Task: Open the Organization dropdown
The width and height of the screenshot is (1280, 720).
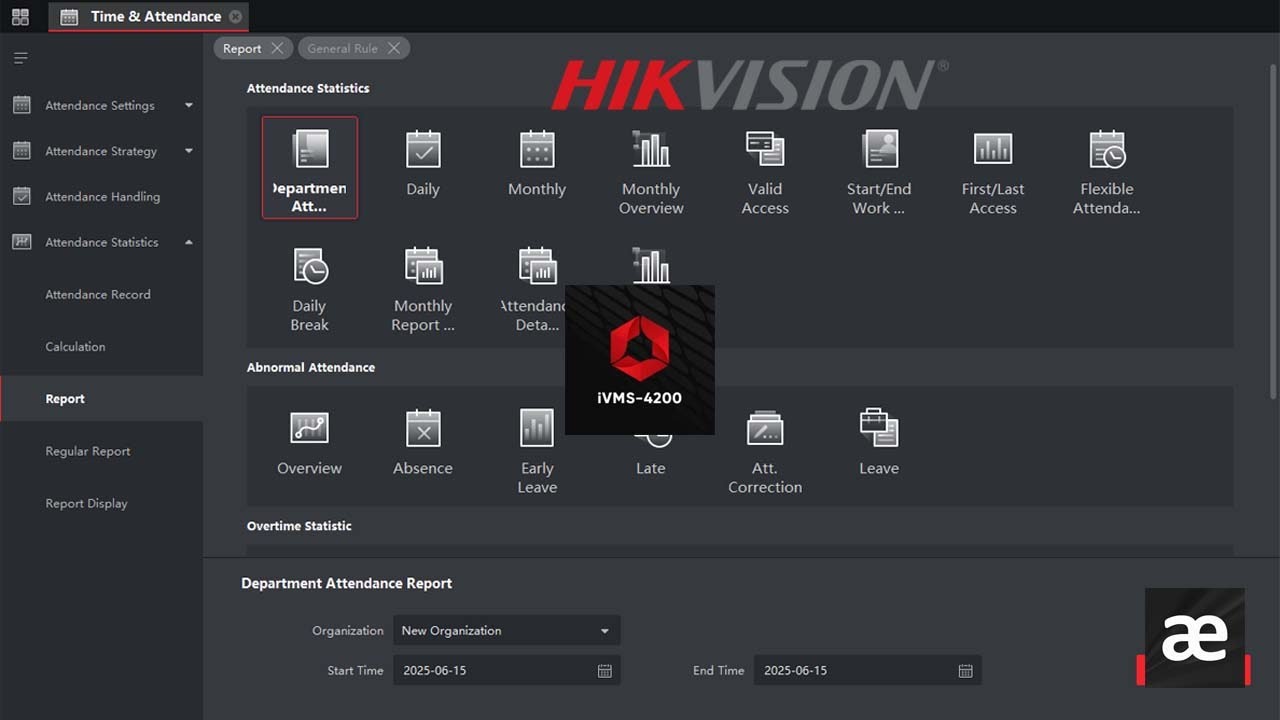Action: [x=507, y=631]
